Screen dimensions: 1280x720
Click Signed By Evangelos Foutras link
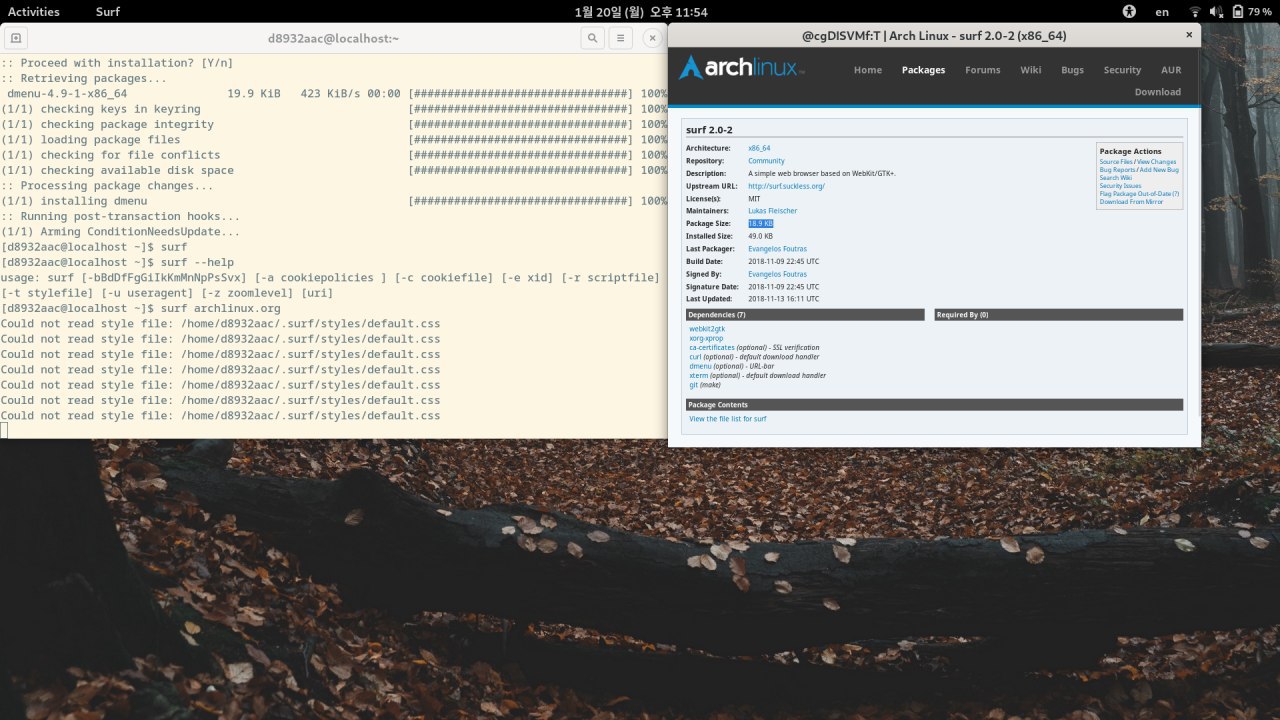coord(777,274)
